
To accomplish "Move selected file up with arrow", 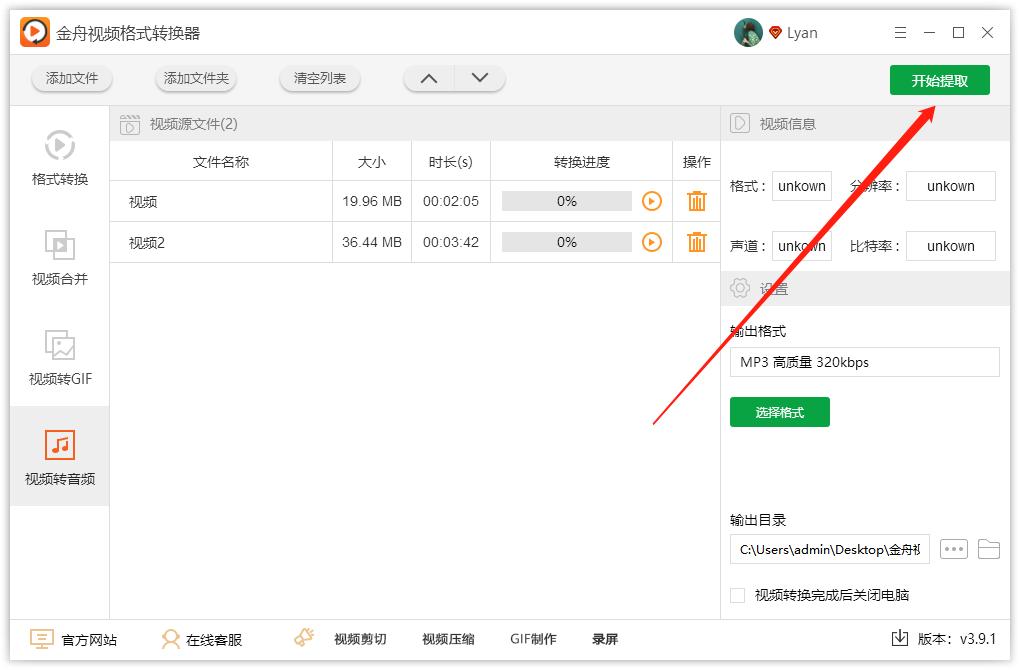I will click(x=428, y=77).
